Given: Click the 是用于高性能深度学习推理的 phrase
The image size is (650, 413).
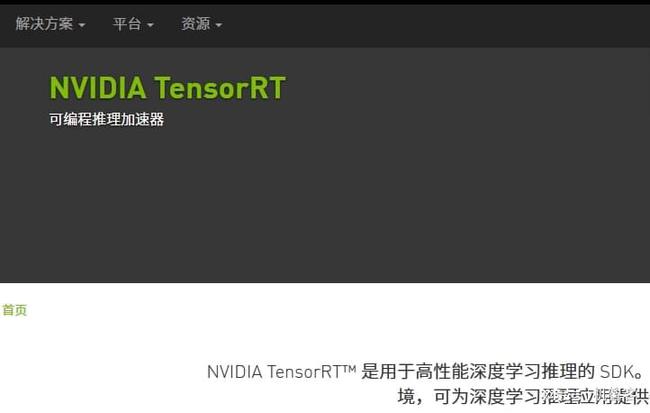Looking at the screenshot, I should click(478, 372).
